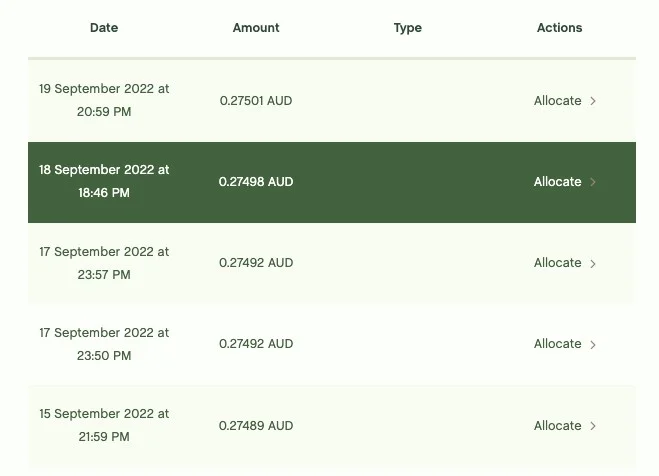Select the 19 September 2022 date cell

click(x=104, y=100)
